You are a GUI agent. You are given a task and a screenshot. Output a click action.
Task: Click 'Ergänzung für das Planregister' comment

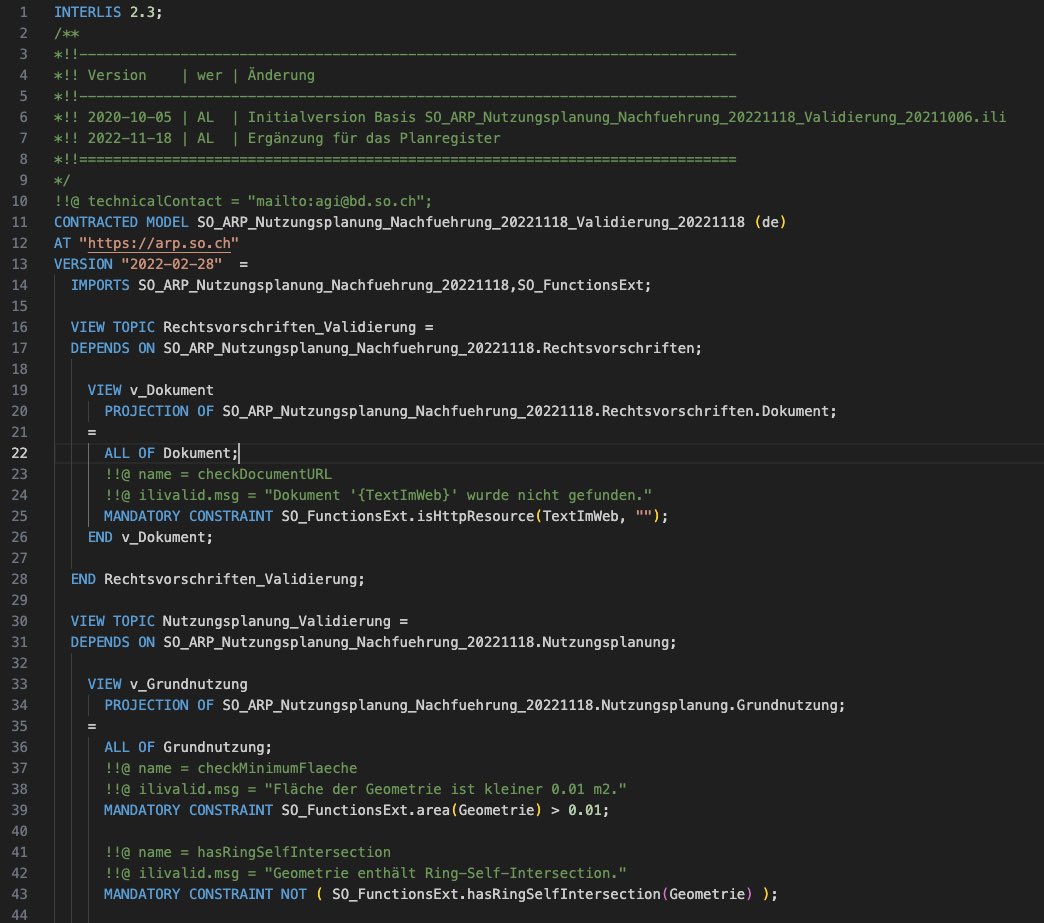374,138
